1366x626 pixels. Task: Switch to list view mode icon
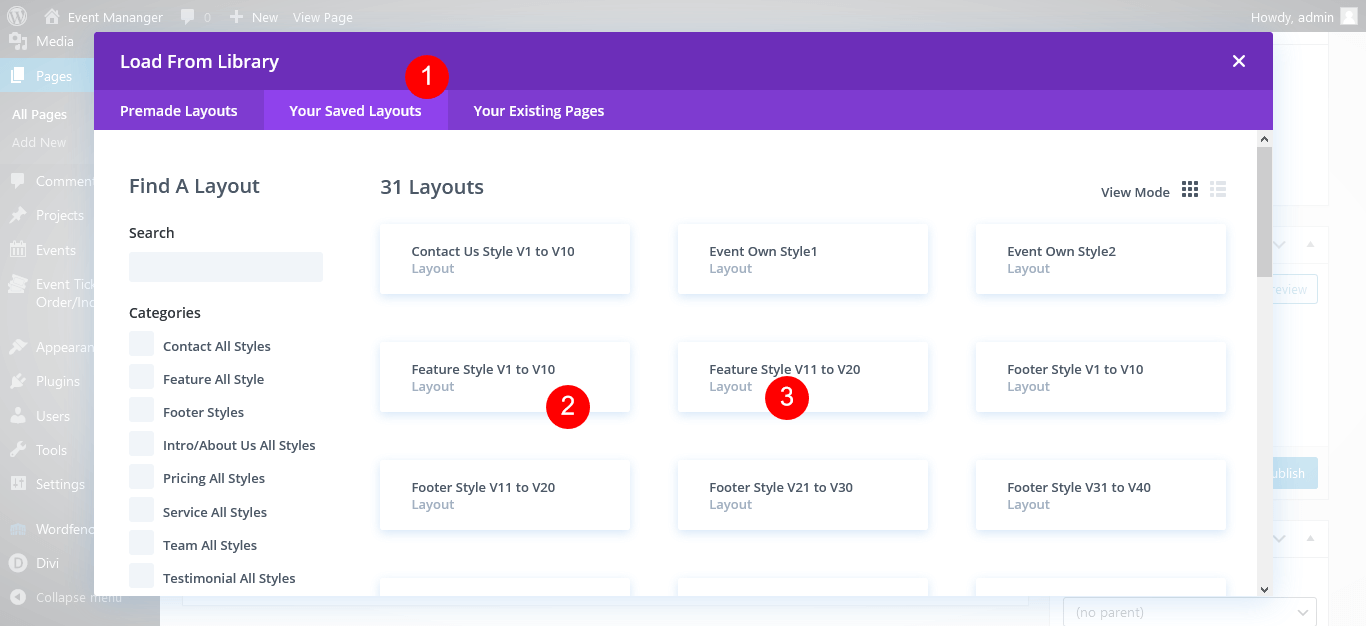(x=1218, y=189)
